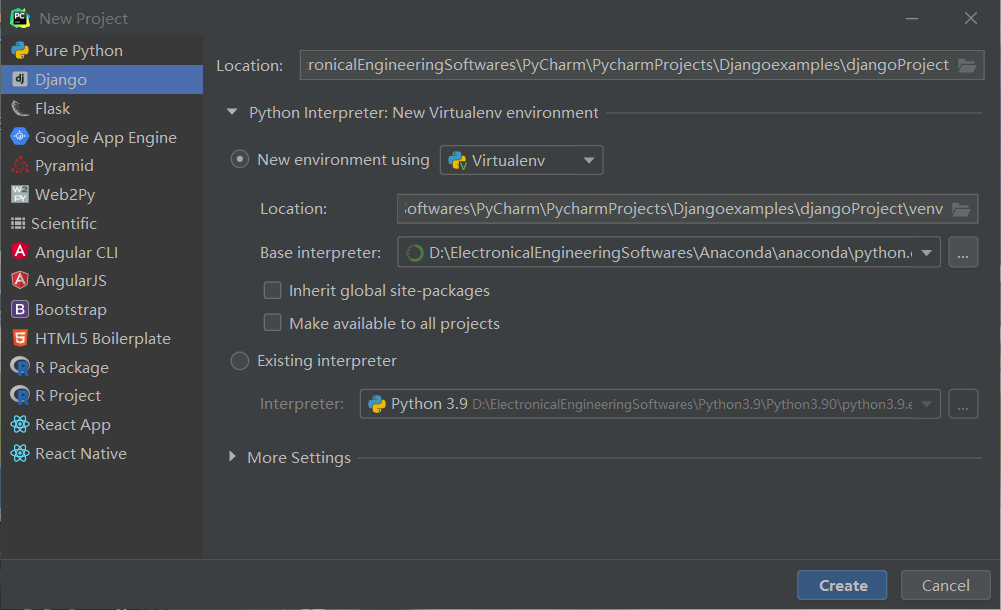Click Create button
This screenshot has width=1001, height=610.
842,585
